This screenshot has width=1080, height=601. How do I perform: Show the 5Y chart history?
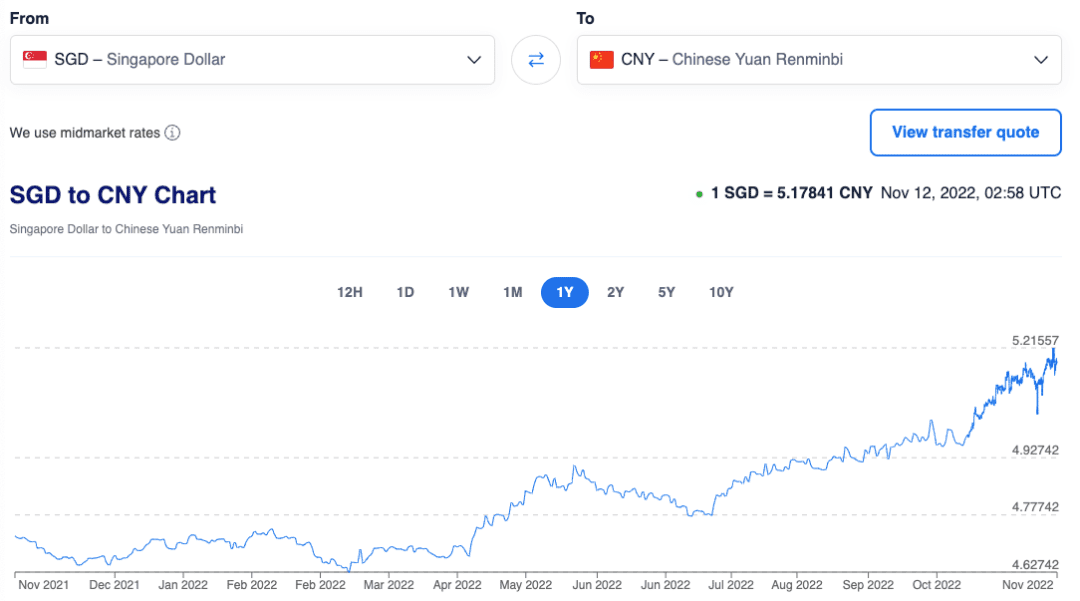click(x=667, y=292)
